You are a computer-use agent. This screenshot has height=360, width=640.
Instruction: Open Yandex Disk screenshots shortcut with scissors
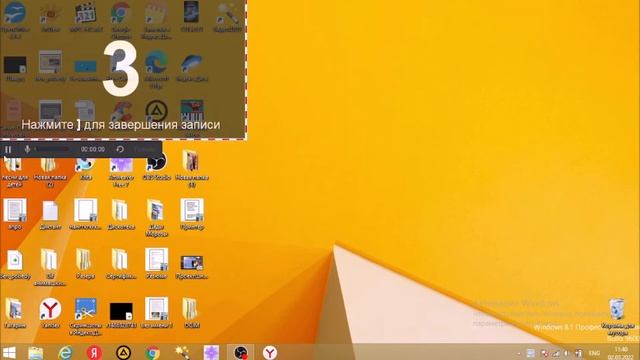[85, 316]
